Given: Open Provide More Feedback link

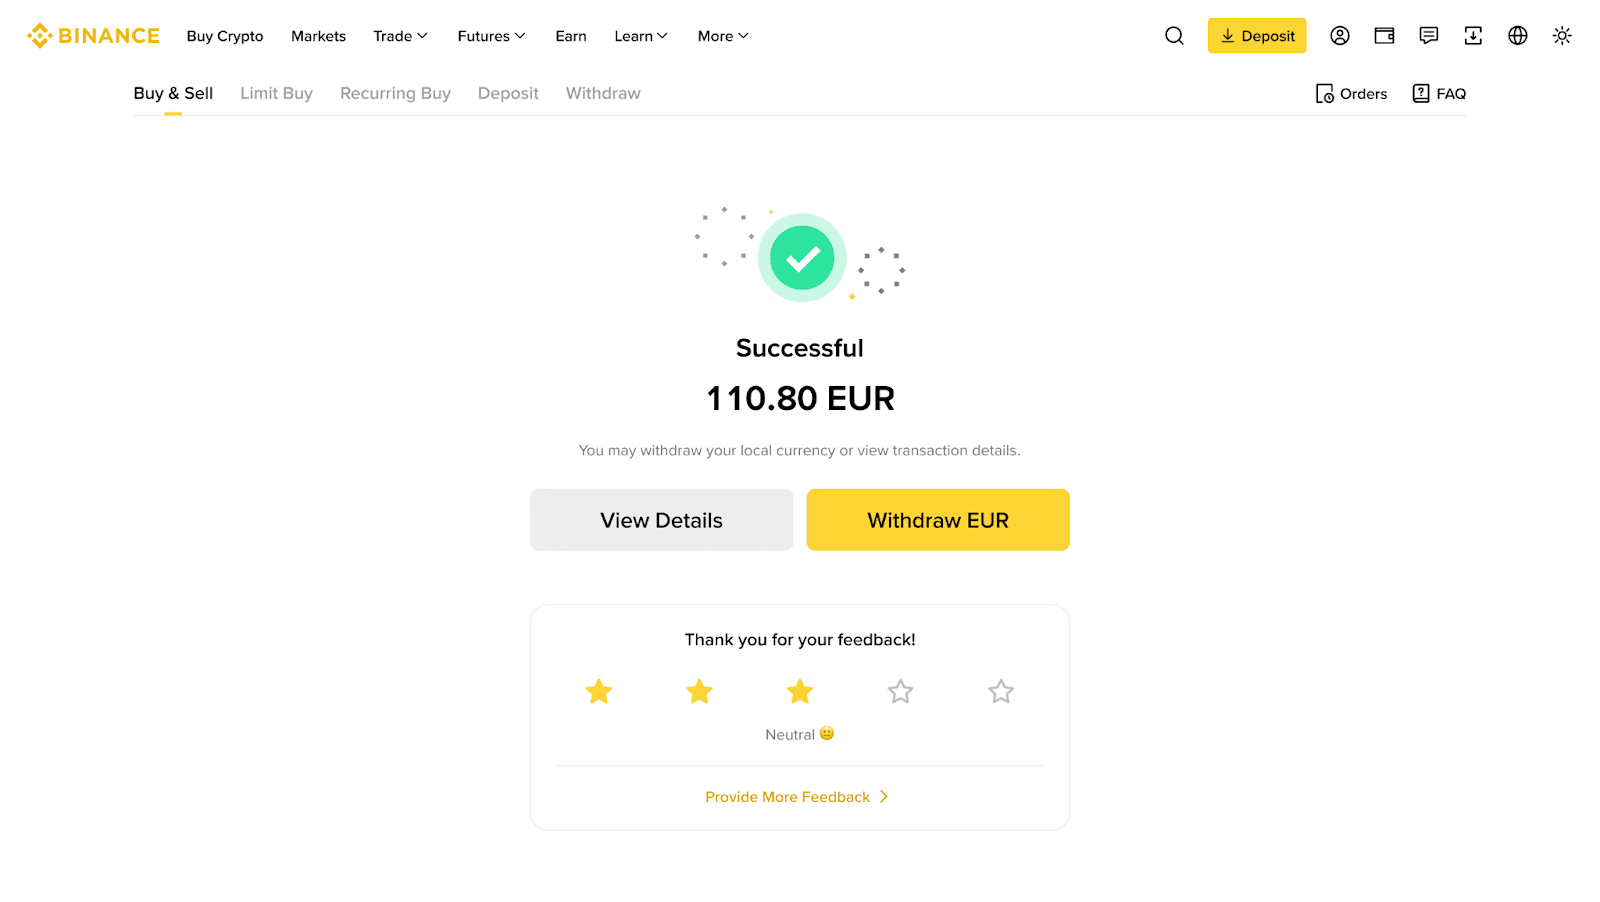Looking at the screenshot, I should click(797, 797).
